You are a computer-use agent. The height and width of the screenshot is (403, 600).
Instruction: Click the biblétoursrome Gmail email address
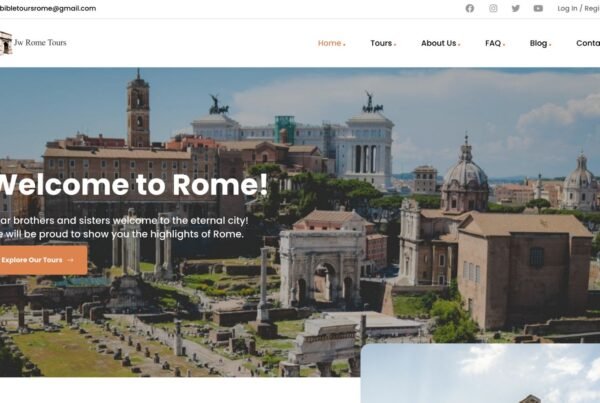[x=48, y=8]
